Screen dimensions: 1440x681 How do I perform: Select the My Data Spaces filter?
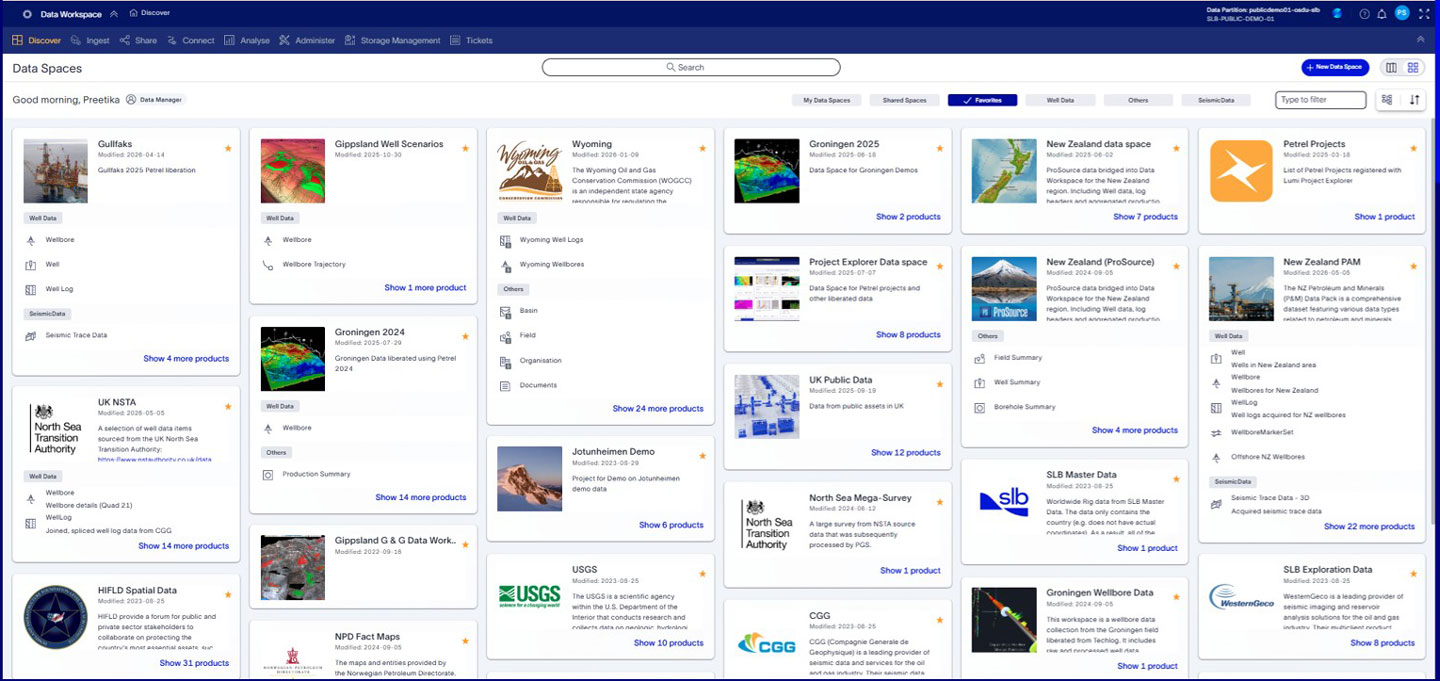point(826,100)
